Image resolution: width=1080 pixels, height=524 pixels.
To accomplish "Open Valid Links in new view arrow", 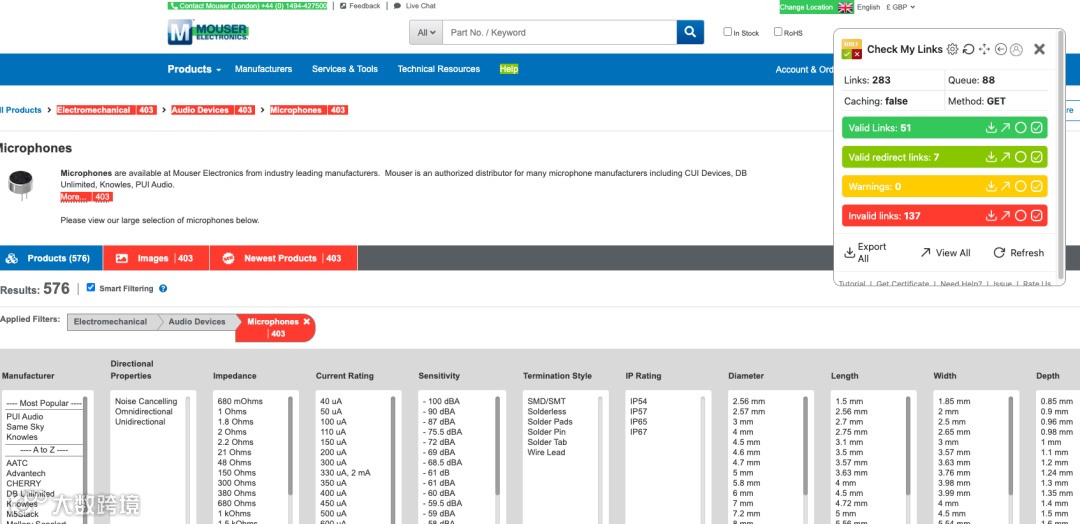I will click(x=1006, y=128).
